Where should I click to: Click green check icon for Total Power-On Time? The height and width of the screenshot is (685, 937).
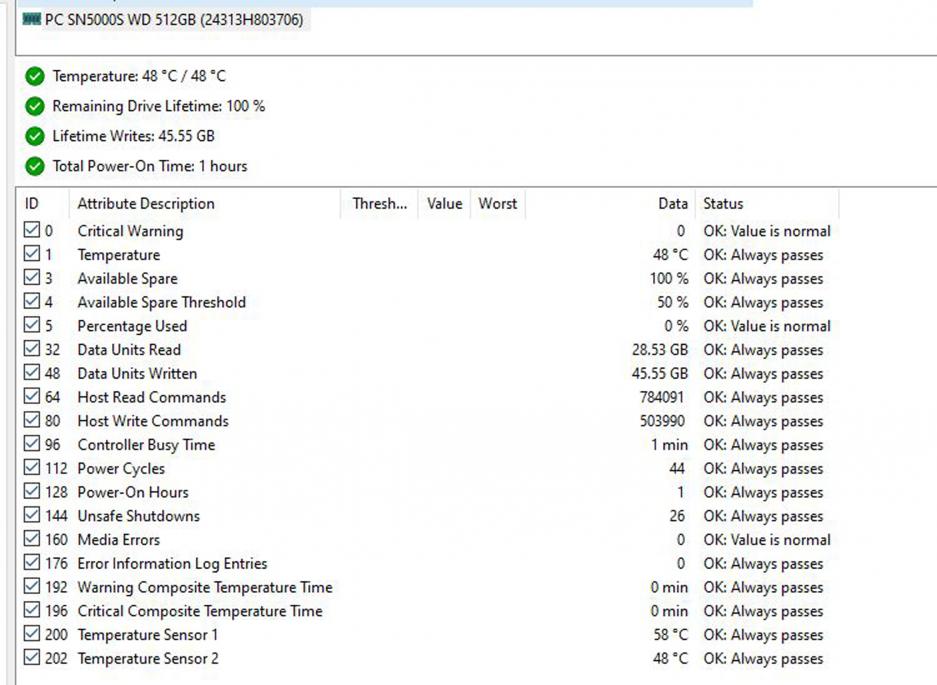pos(35,167)
